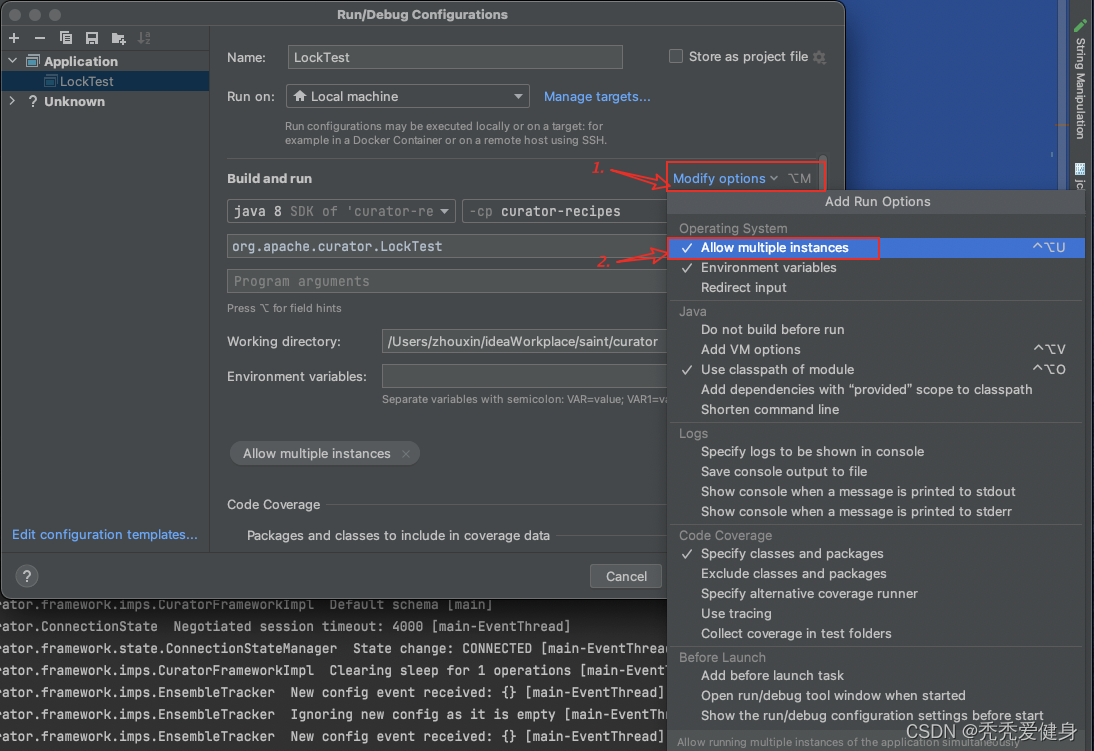Click the Program arguments field
Screen dimensions: 1094x751
coord(447,281)
